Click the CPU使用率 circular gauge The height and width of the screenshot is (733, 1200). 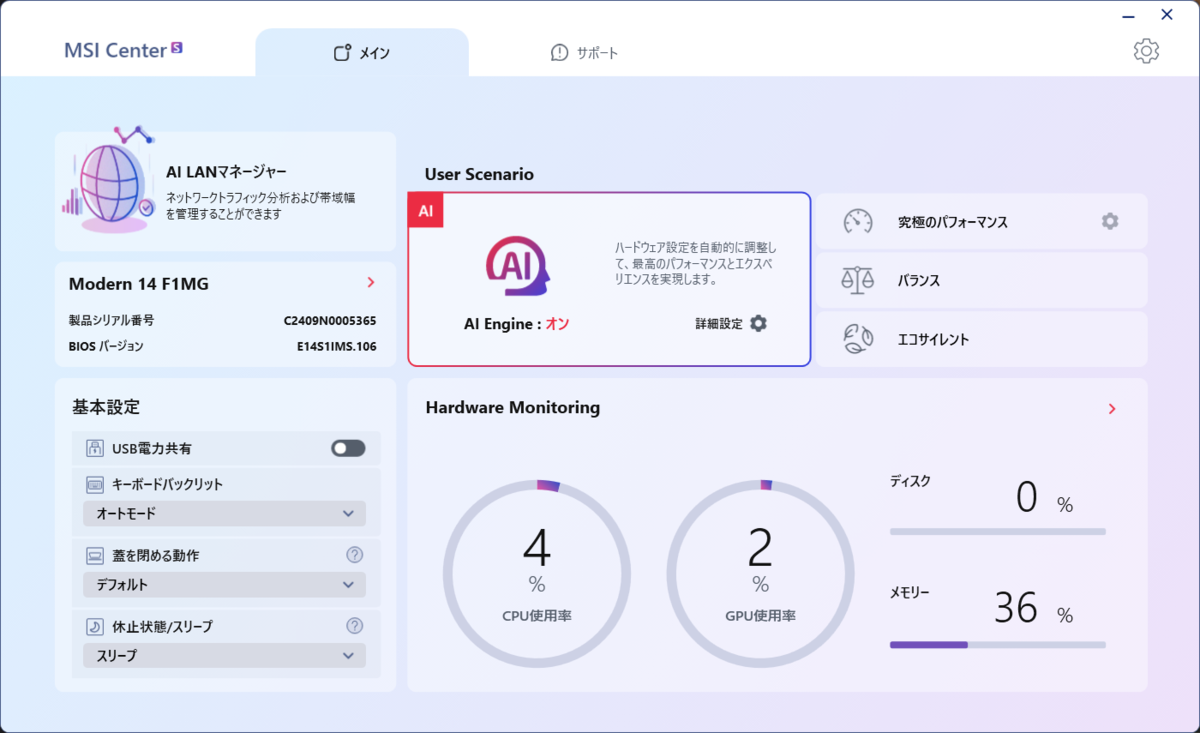click(536, 573)
